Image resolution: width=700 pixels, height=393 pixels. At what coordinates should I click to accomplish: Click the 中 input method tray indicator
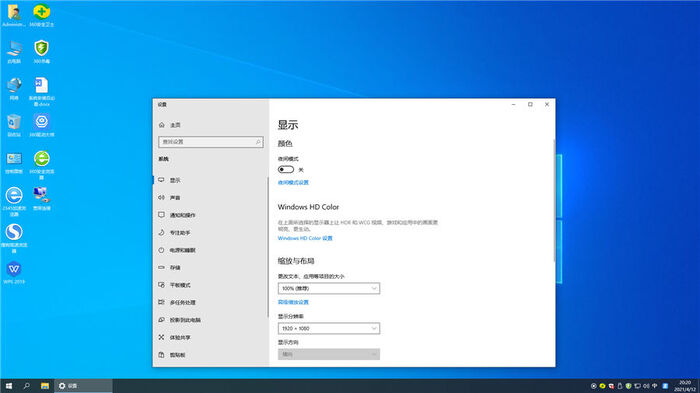pyautogui.click(x=655, y=386)
